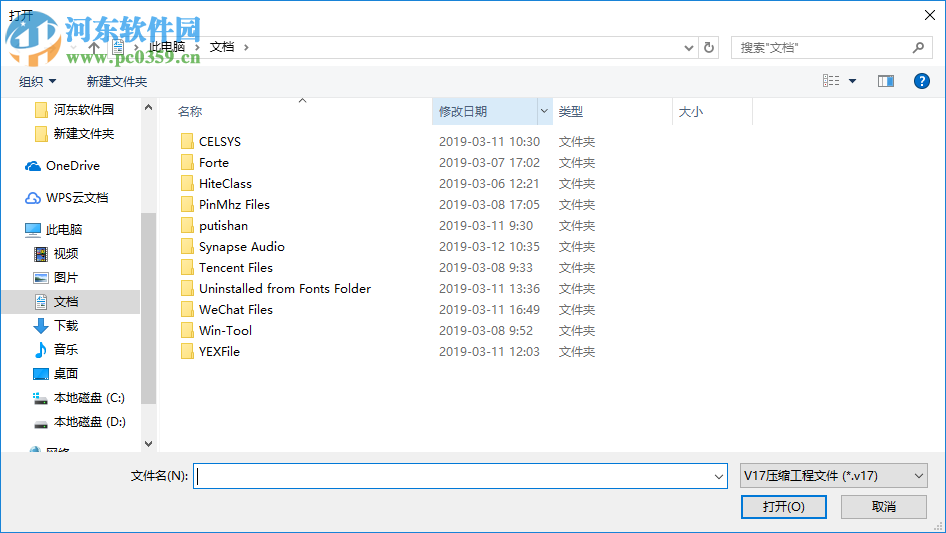Click the sidebar scrollbar down arrow
Image resolution: width=946 pixels, height=533 pixels.
point(148,444)
